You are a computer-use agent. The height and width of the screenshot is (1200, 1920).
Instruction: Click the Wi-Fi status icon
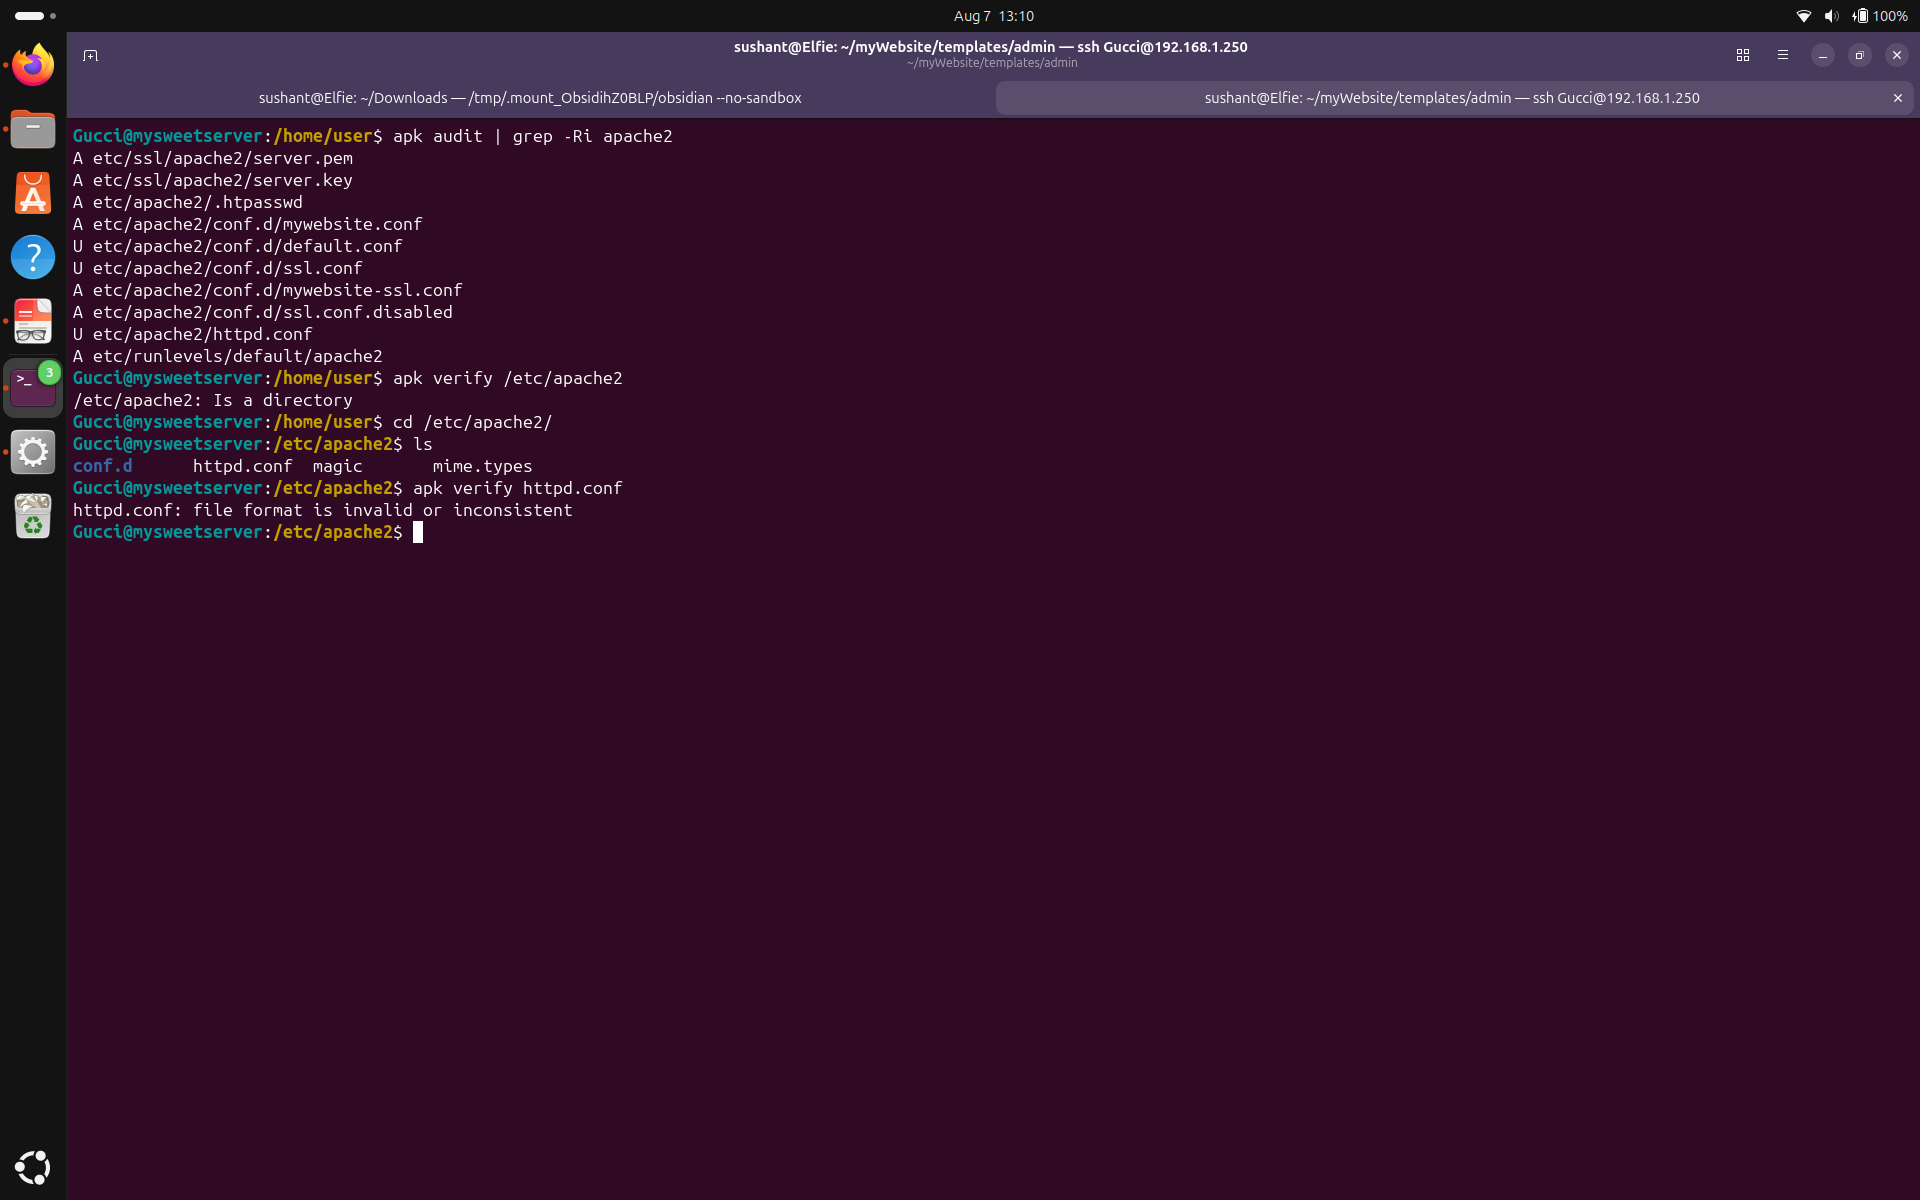pyautogui.click(x=1804, y=16)
